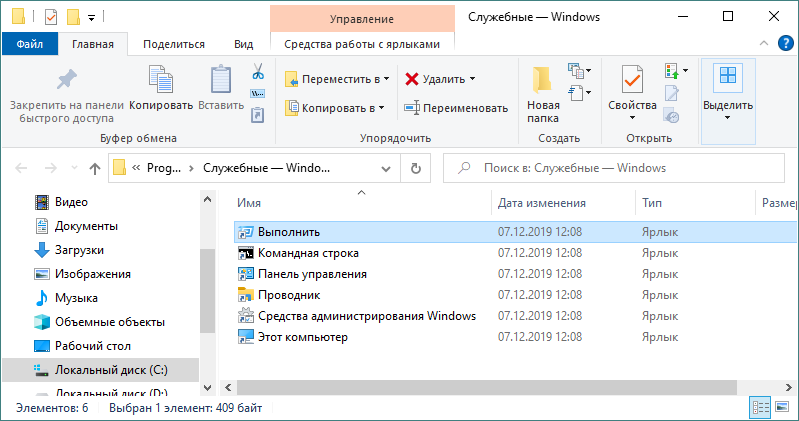This screenshot has width=799, height=421.
Task: Click the search box for Служебные — Windows
Action: pyautogui.click(x=614, y=168)
